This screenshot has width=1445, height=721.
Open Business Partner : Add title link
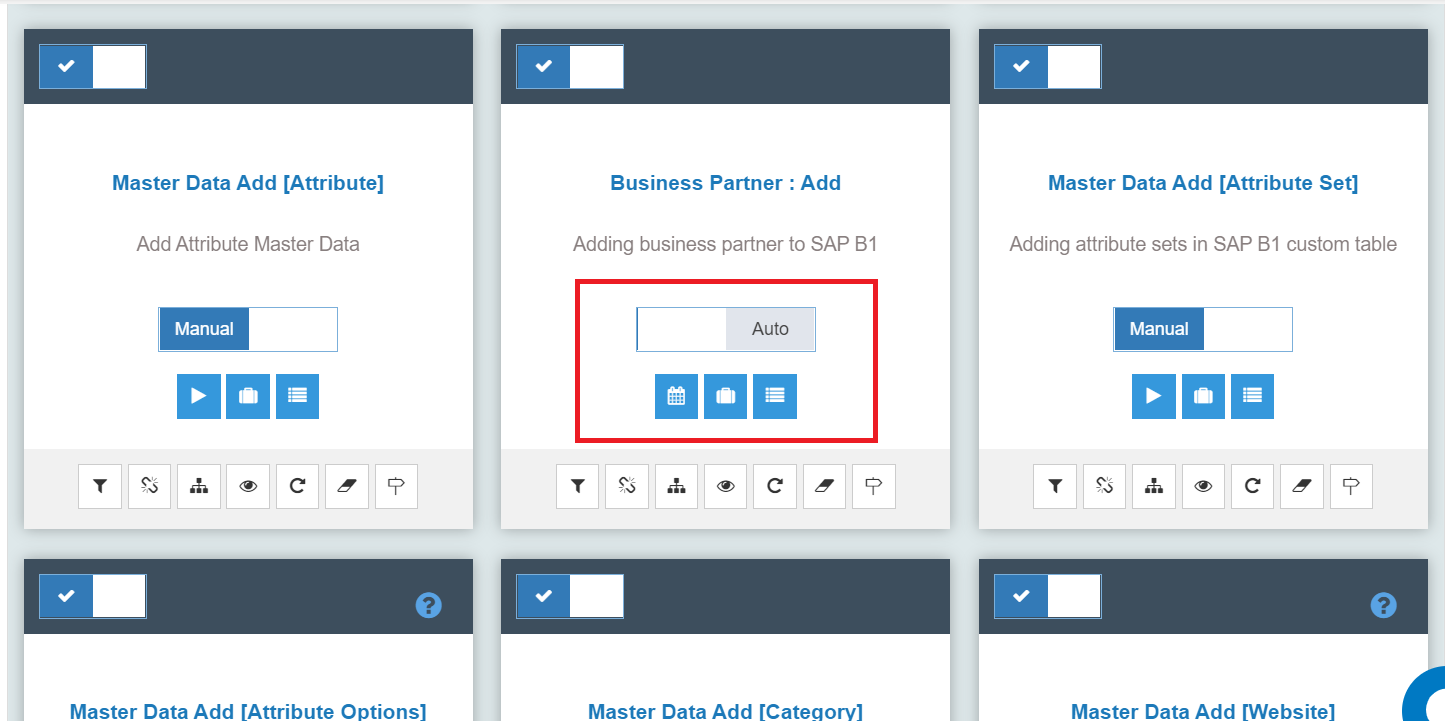[x=726, y=183]
